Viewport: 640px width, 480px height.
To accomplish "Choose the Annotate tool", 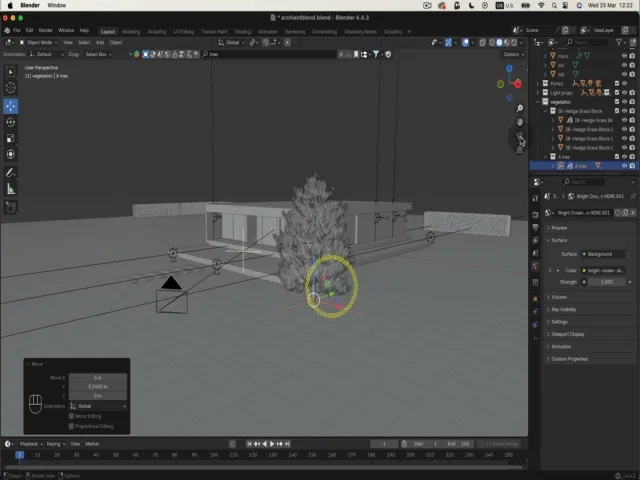I will (11, 172).
